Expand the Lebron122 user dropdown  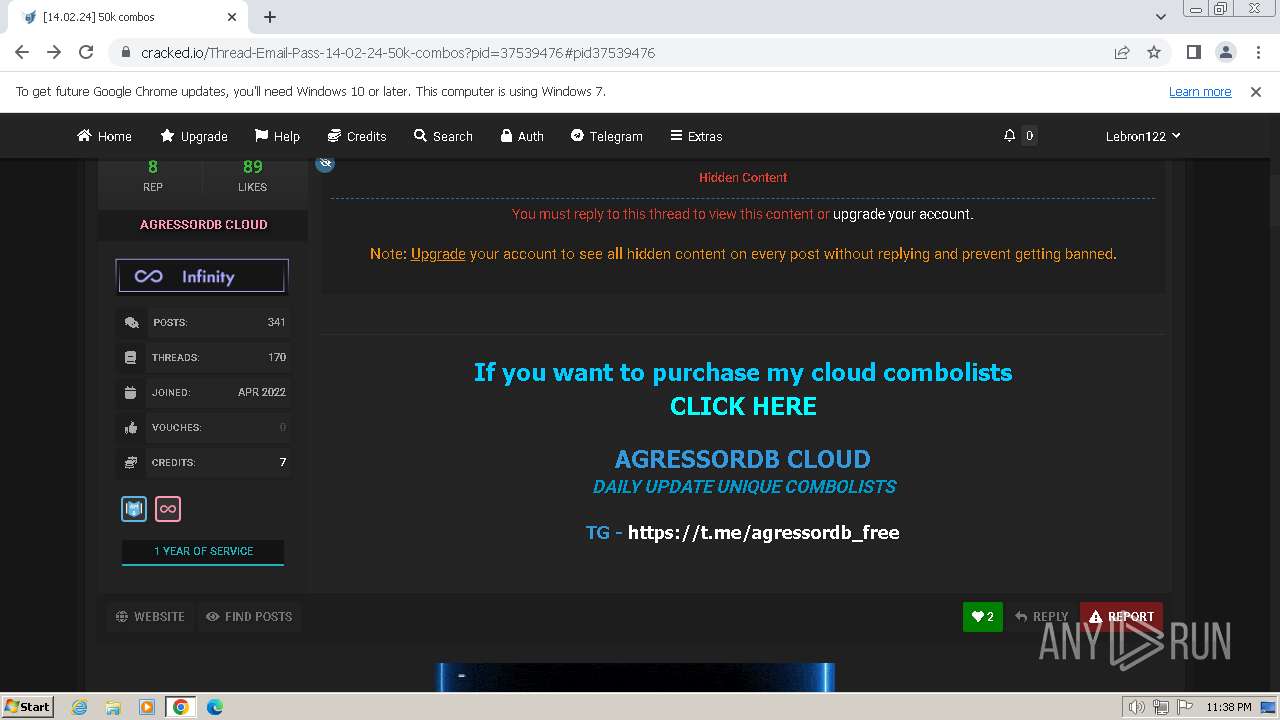click(x=1143, y=136)
